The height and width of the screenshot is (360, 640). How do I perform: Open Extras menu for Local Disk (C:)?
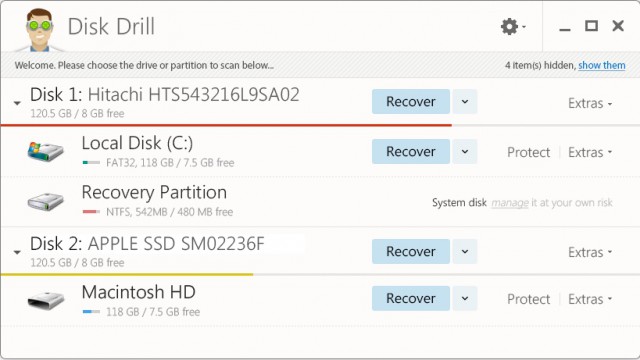pyautogui.click(x=590, y=152)
